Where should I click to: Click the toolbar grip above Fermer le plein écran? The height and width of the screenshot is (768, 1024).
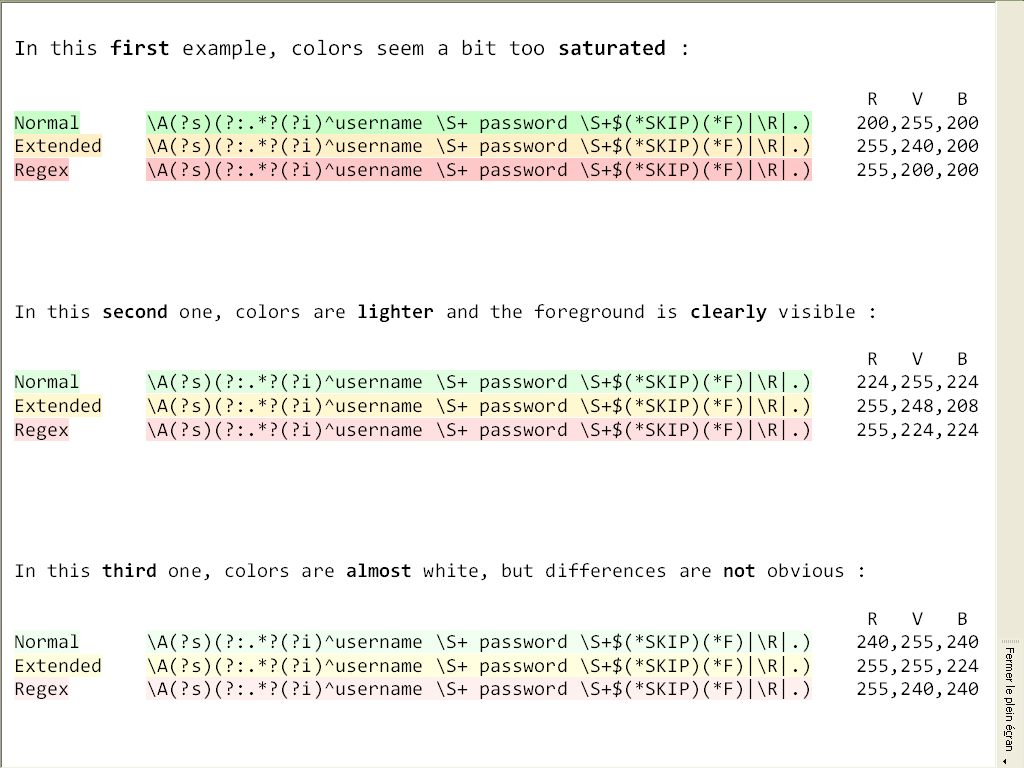tap(1010, 641)
